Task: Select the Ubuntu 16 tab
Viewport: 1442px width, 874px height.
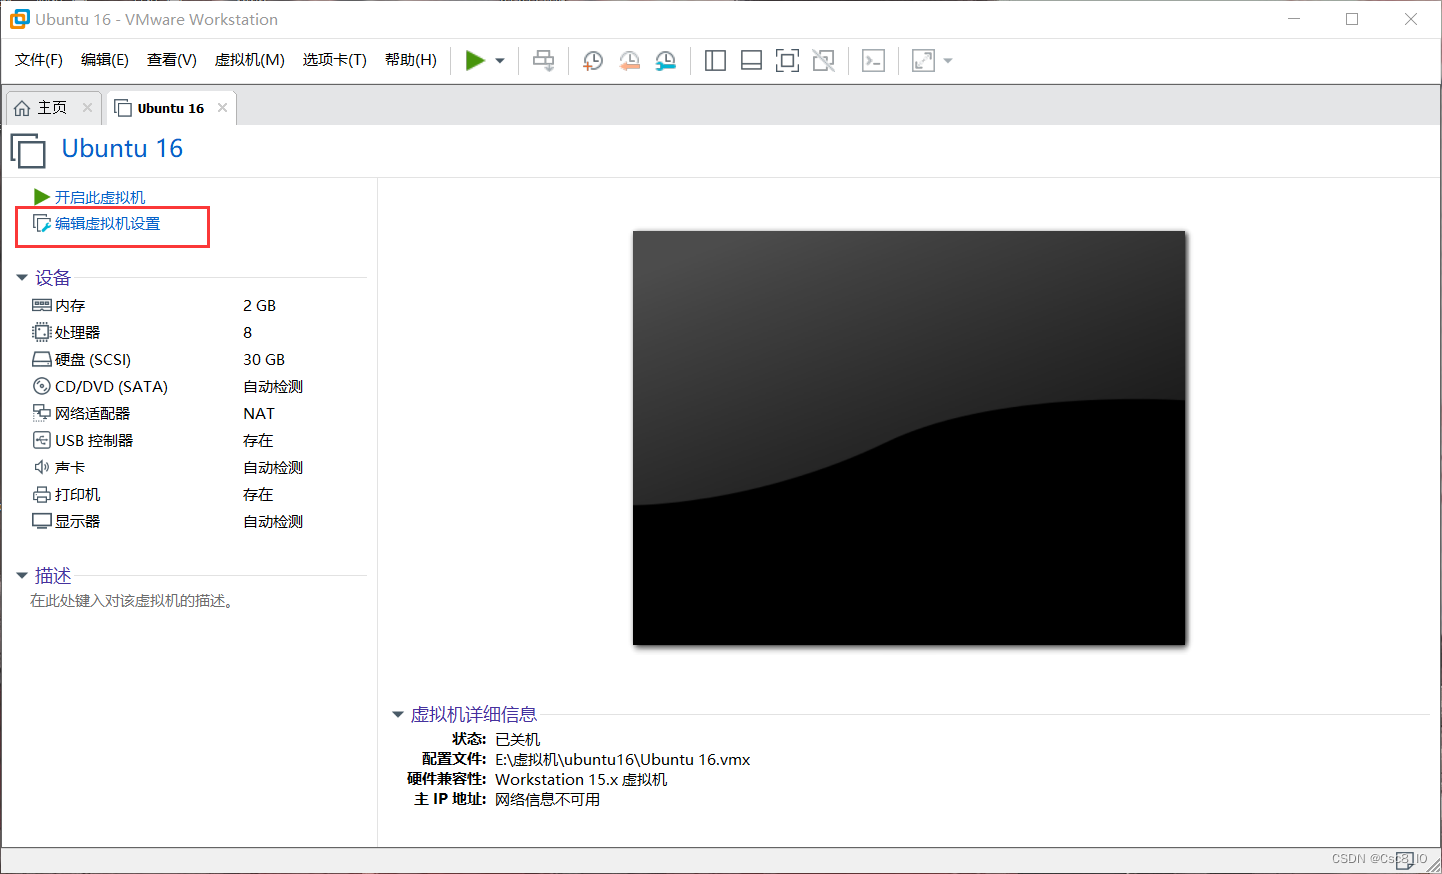Action: point(171,108)
